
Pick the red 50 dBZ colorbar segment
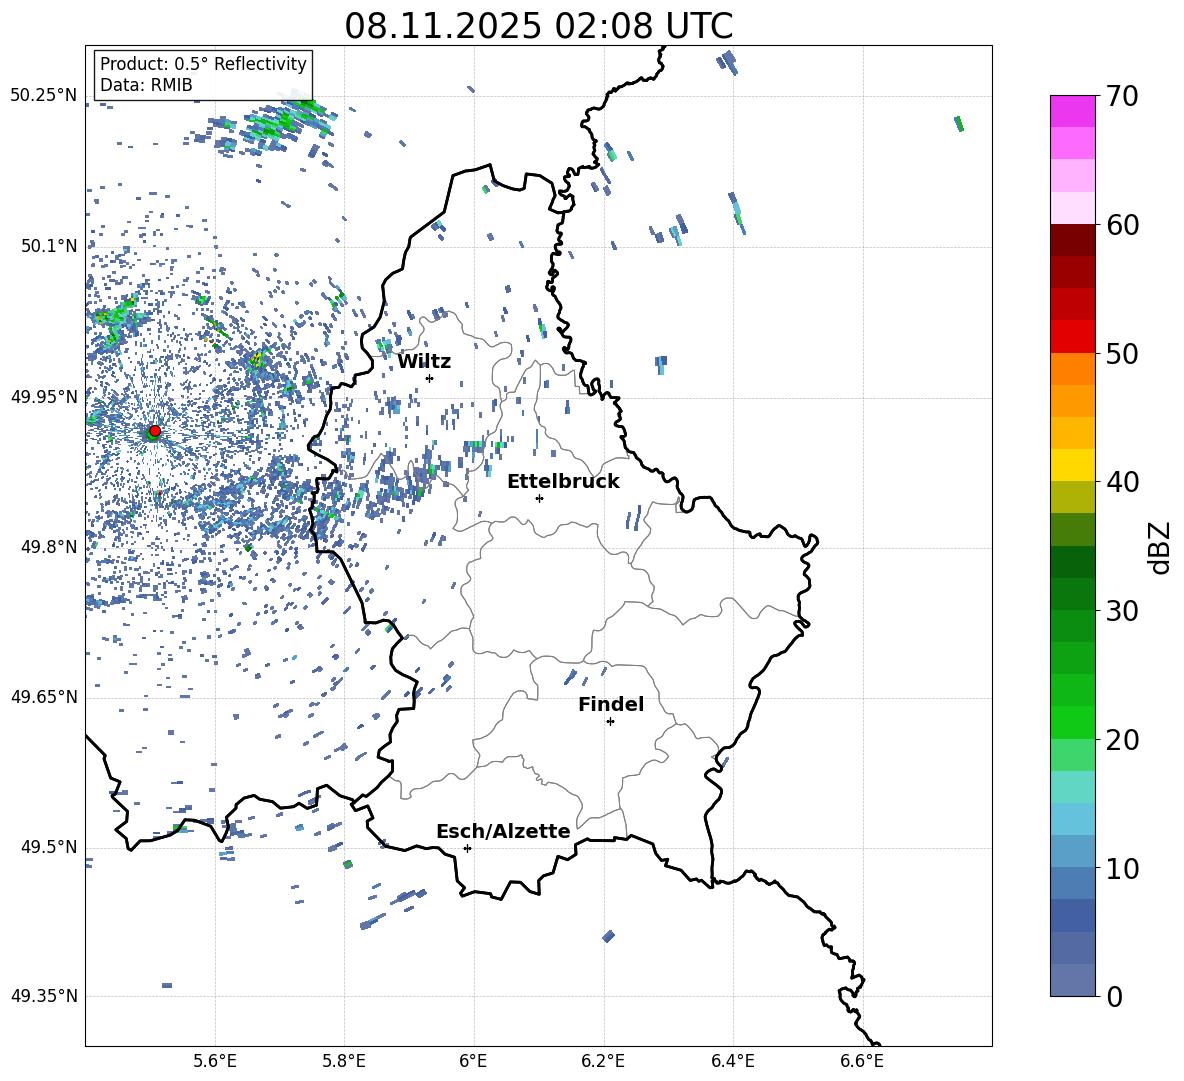(x=1072, y=337)
